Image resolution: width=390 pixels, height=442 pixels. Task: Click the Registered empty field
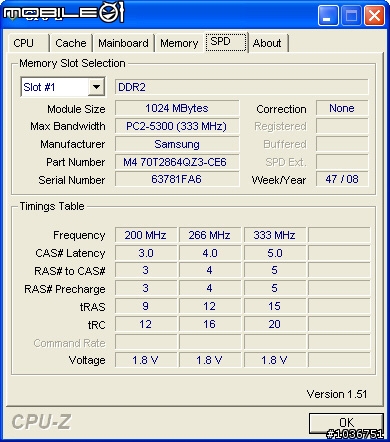pos(342,126)
